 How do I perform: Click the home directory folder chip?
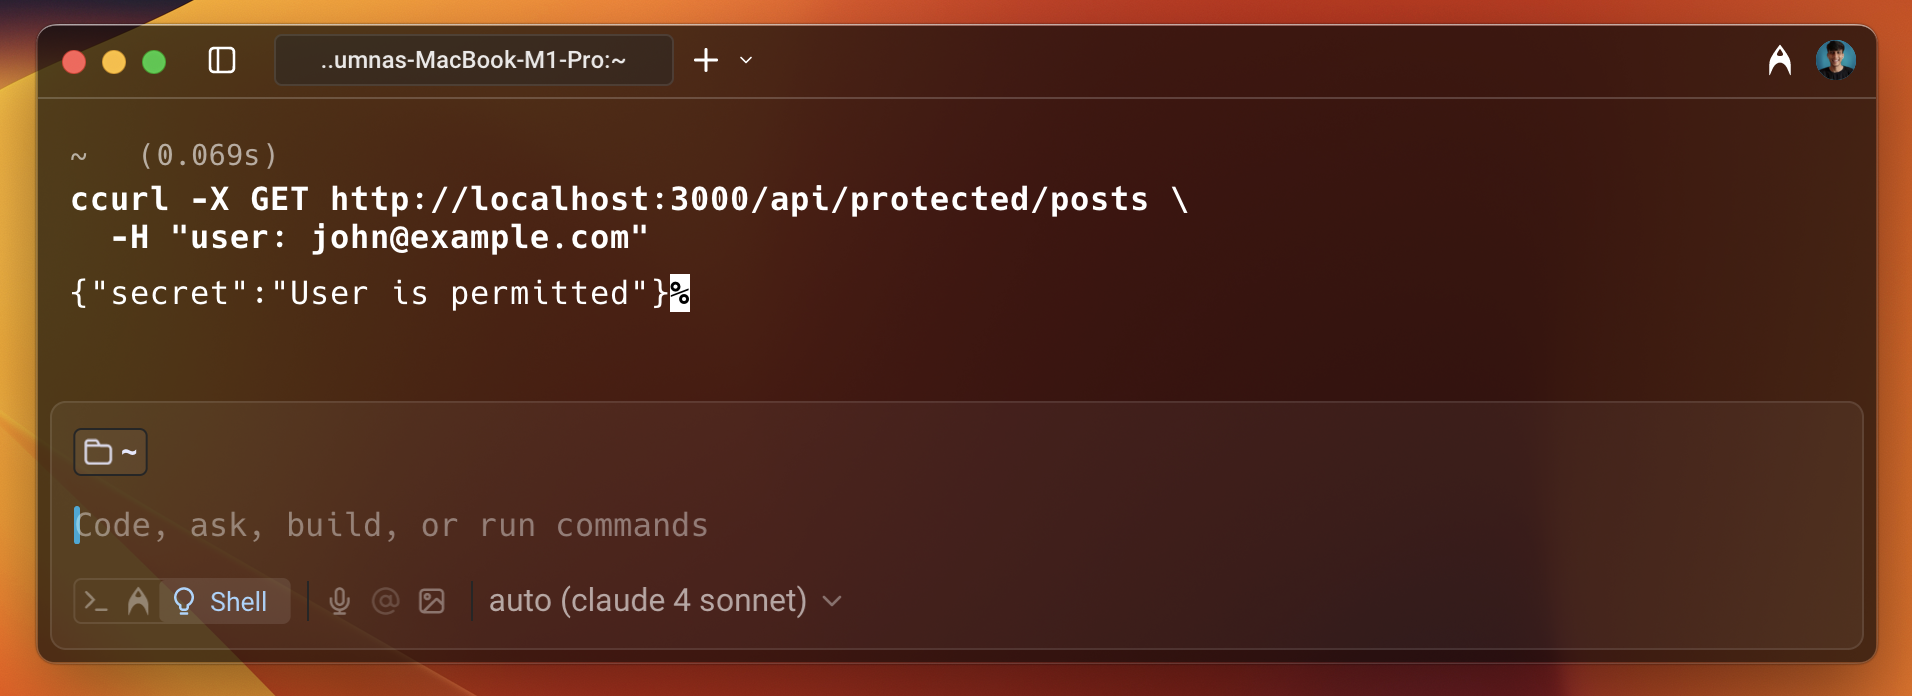[x=110, y=451]
